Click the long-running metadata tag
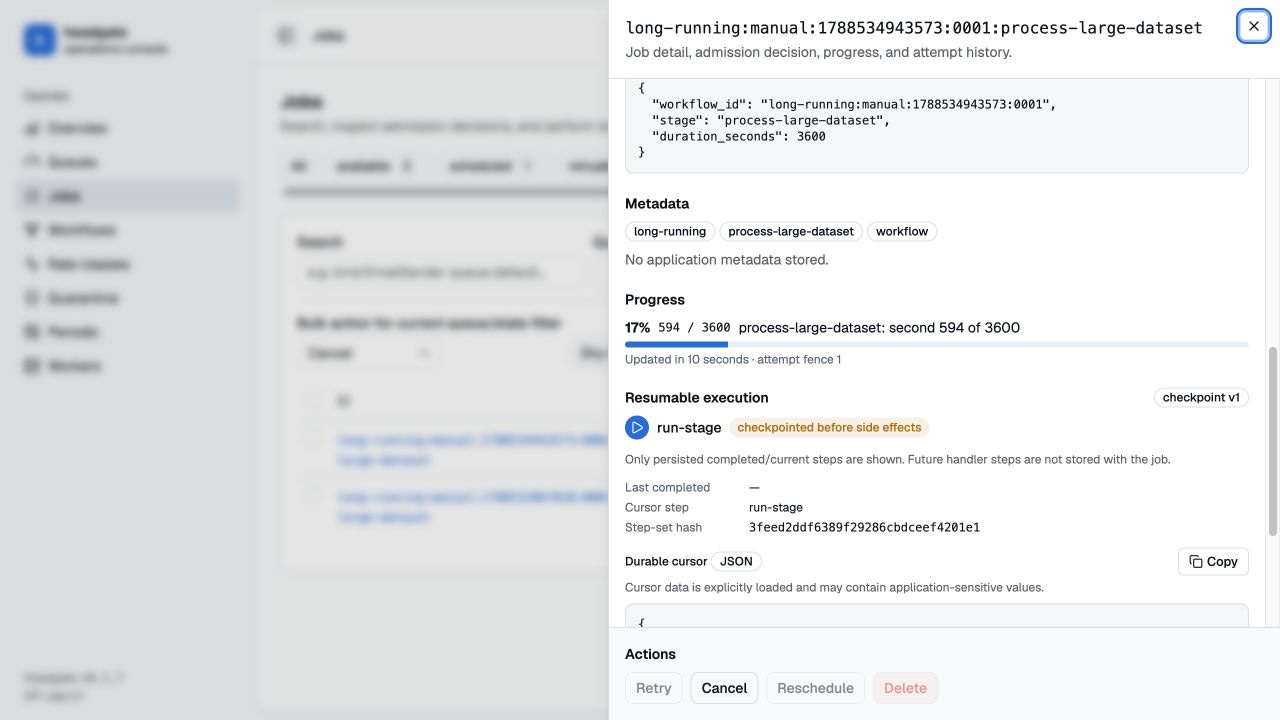This screenshot has width=1280, height=720. tap(670, 232)
